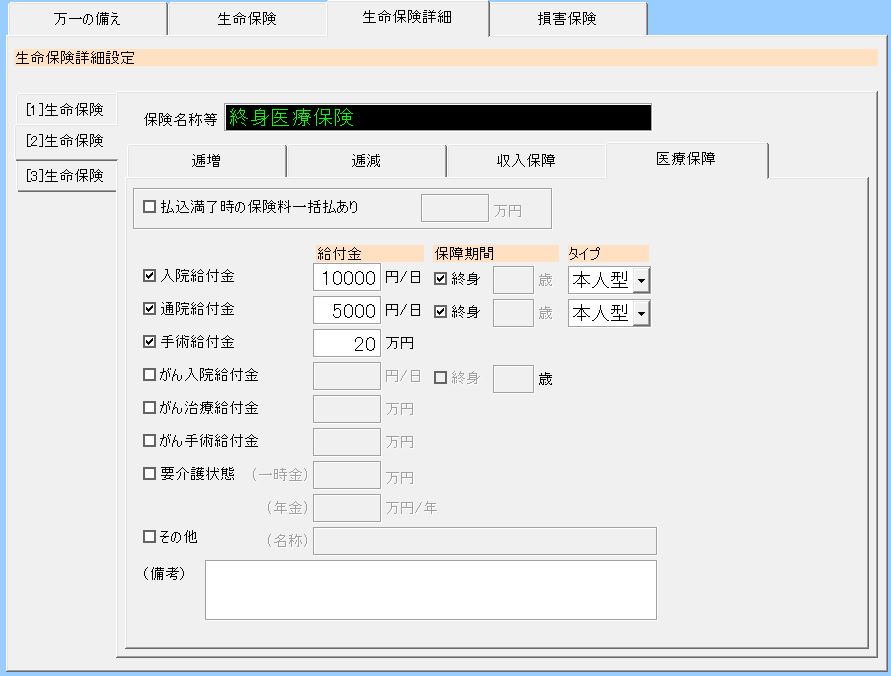Switch to the 逓増 sub-tab

coord(206,160)
